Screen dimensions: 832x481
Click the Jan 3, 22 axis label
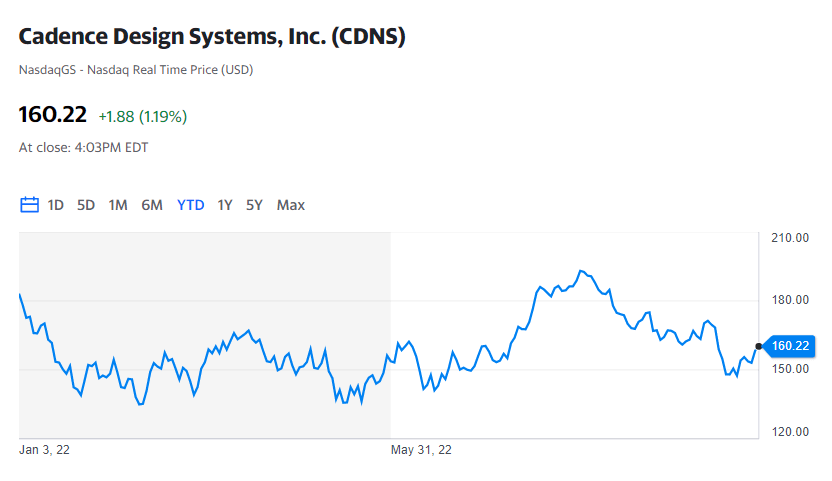pyautogui.click(x=45, y=450)
